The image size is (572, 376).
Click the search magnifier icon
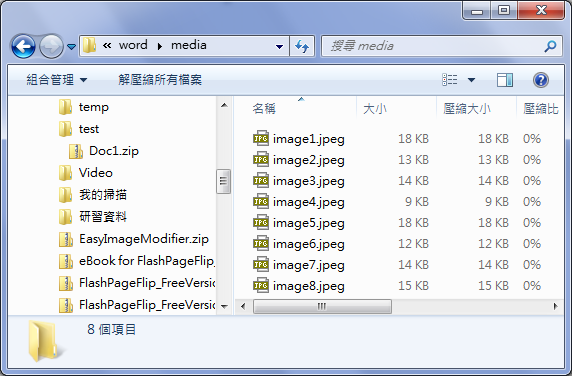pos(550,46)
